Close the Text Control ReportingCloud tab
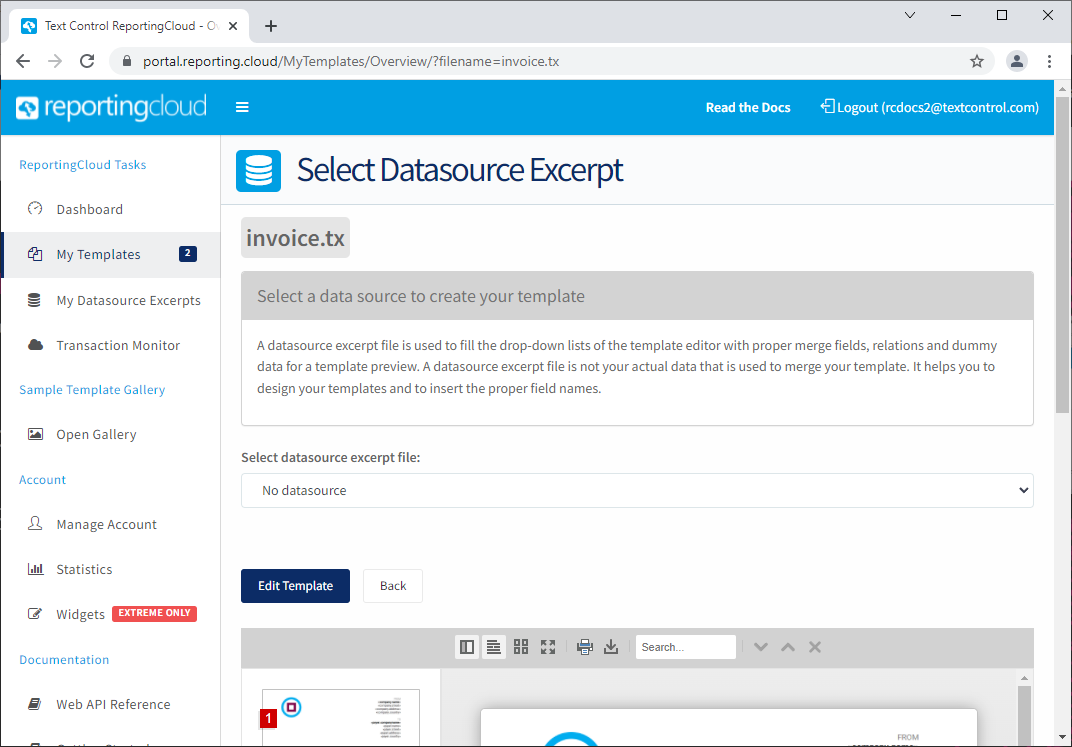 pos(233,26)
